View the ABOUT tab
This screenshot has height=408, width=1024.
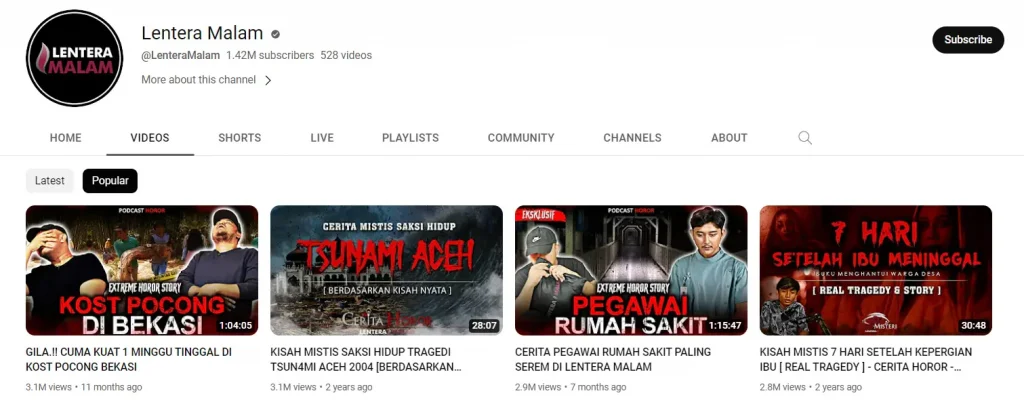(729, 138)
